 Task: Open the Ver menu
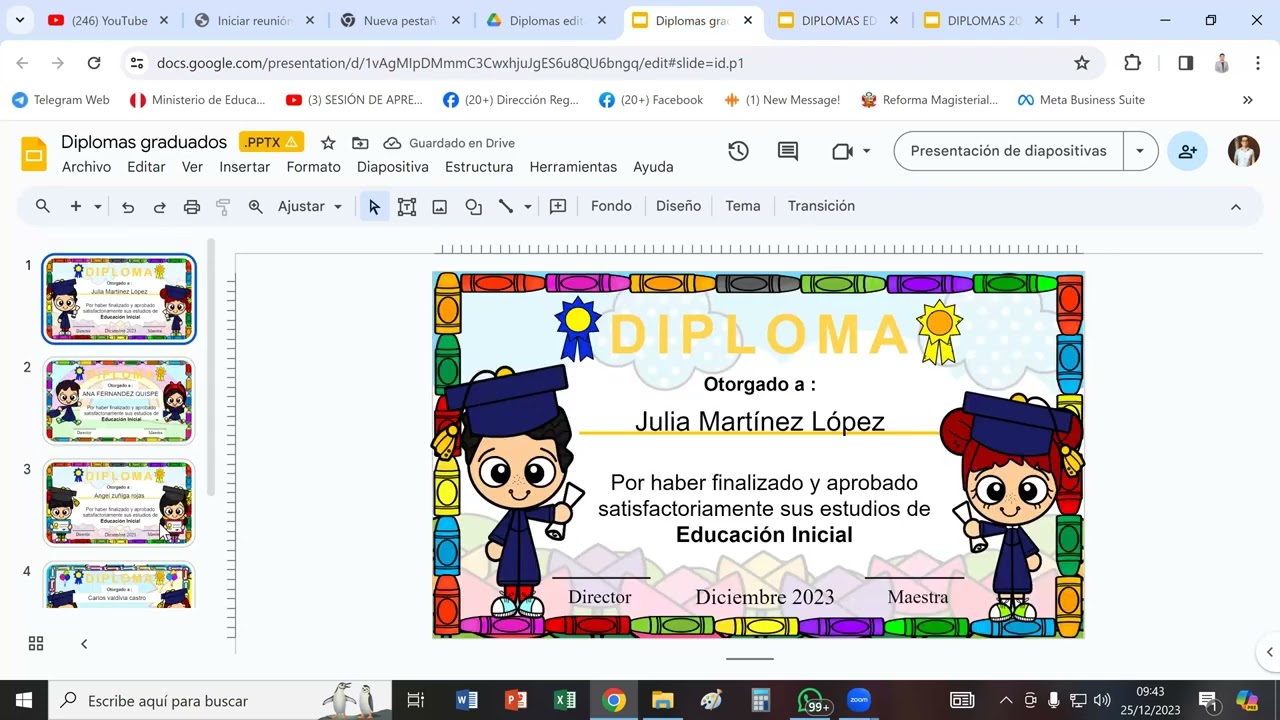(192, 167)
